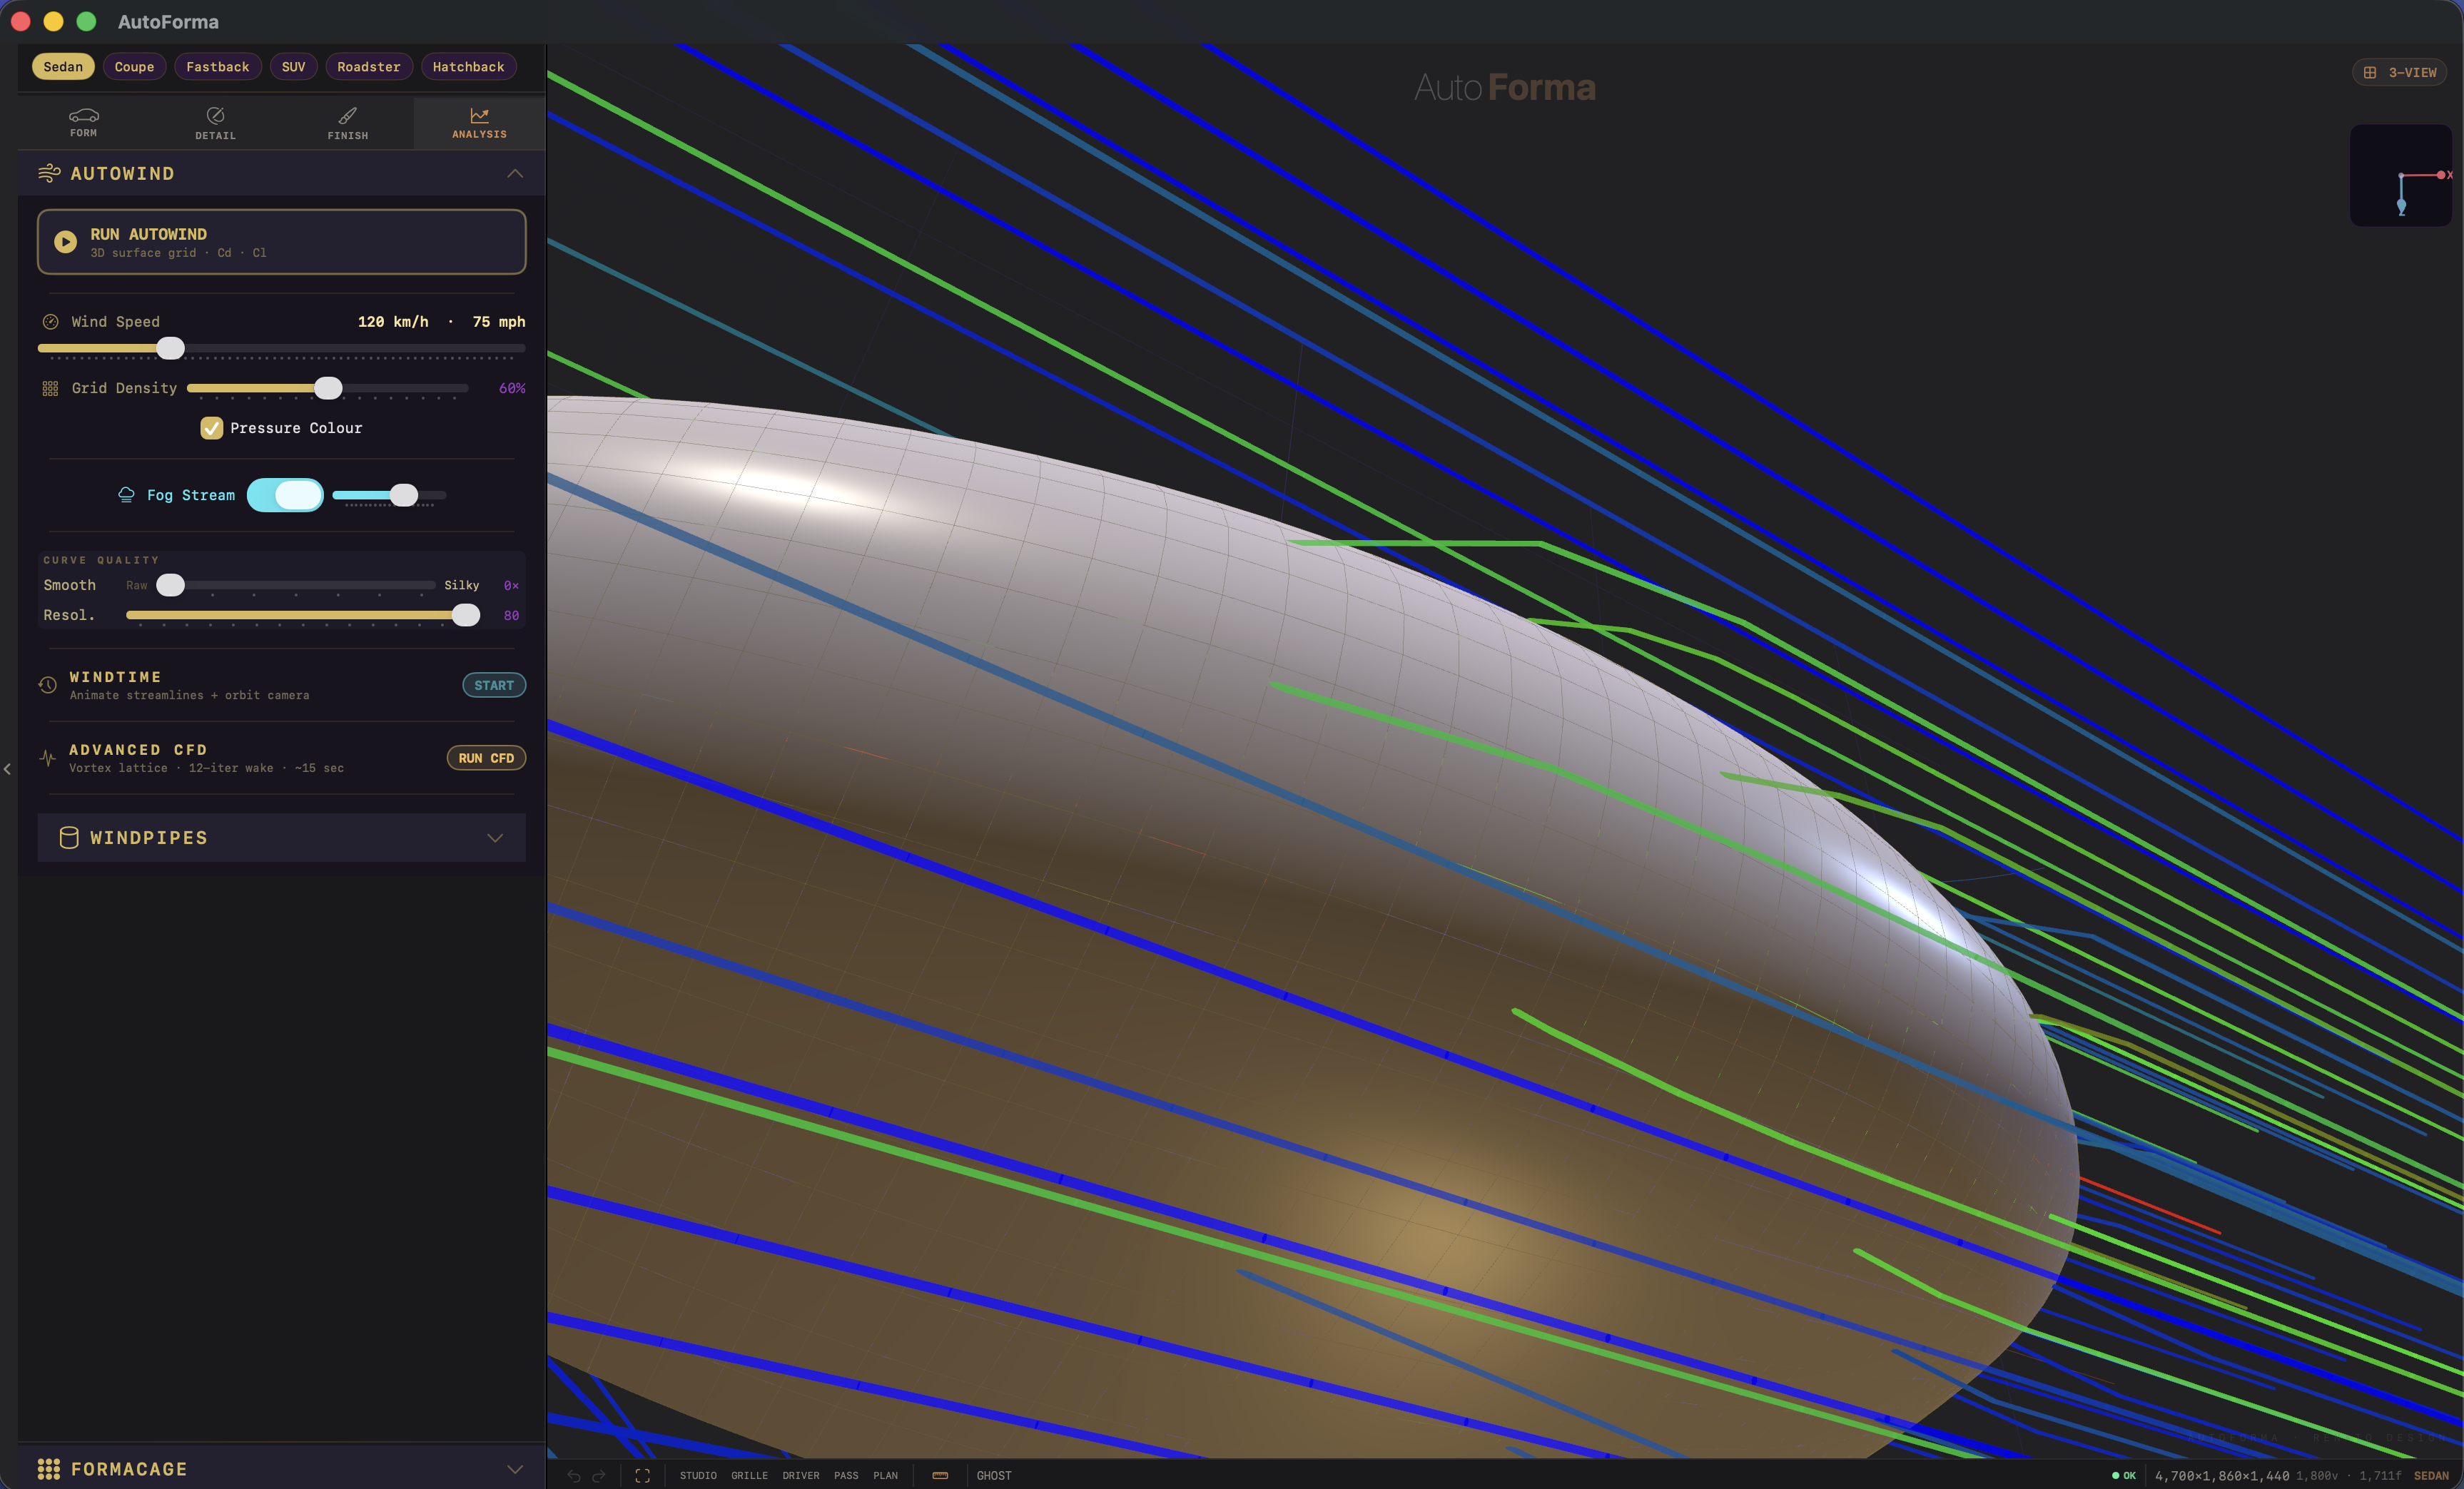
Task: Expand the FORMACAGE section
Action: click(x=515, y=1469)
